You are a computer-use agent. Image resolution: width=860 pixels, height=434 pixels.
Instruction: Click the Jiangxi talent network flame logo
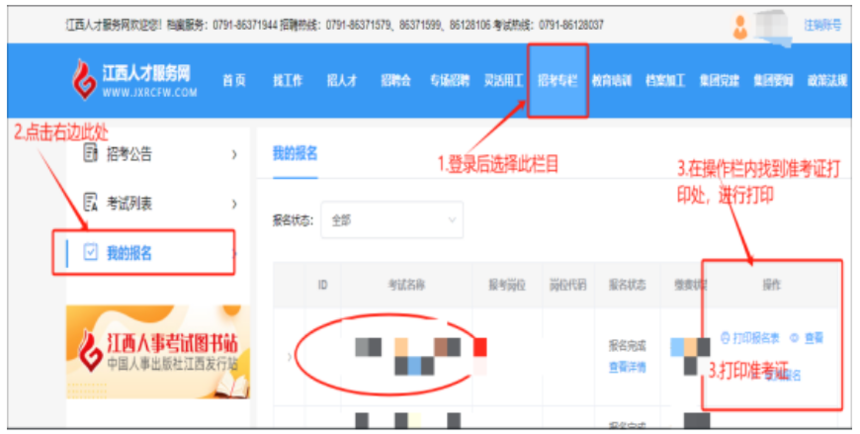[84, 79]
